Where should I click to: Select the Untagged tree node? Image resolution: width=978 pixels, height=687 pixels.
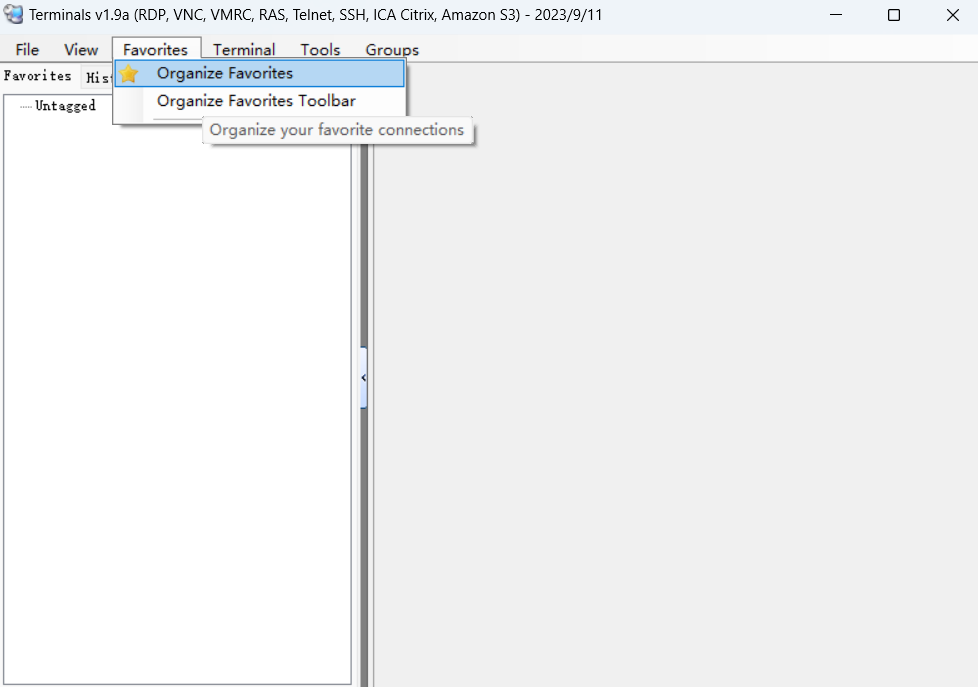pos(65,105)
